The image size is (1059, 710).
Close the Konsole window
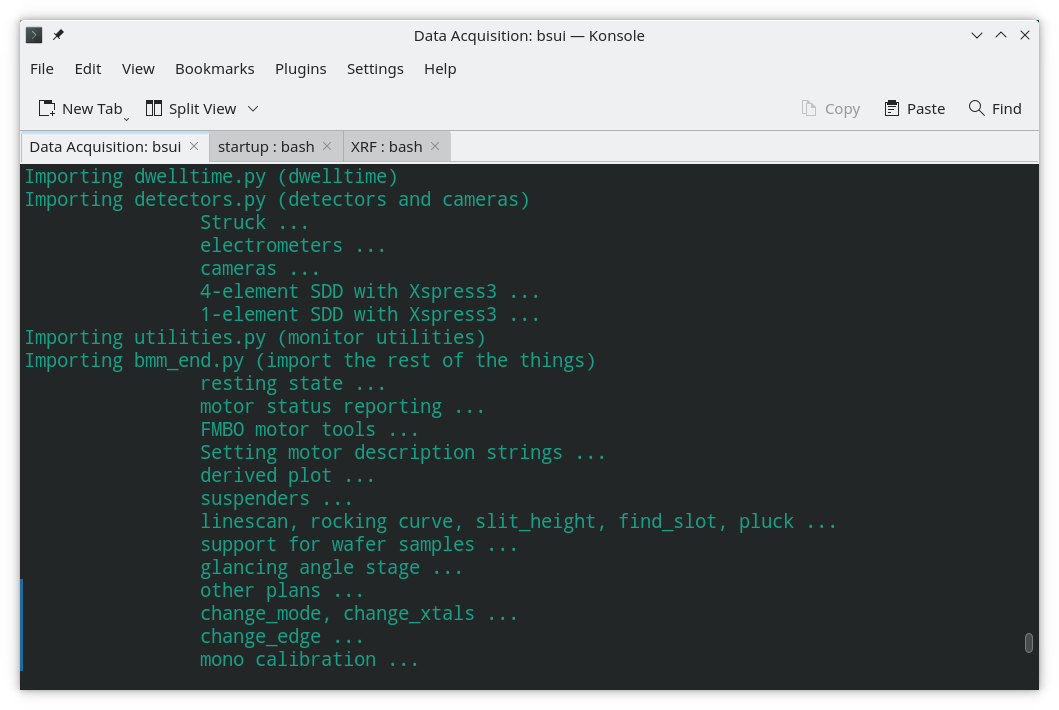pos(1025,35)
